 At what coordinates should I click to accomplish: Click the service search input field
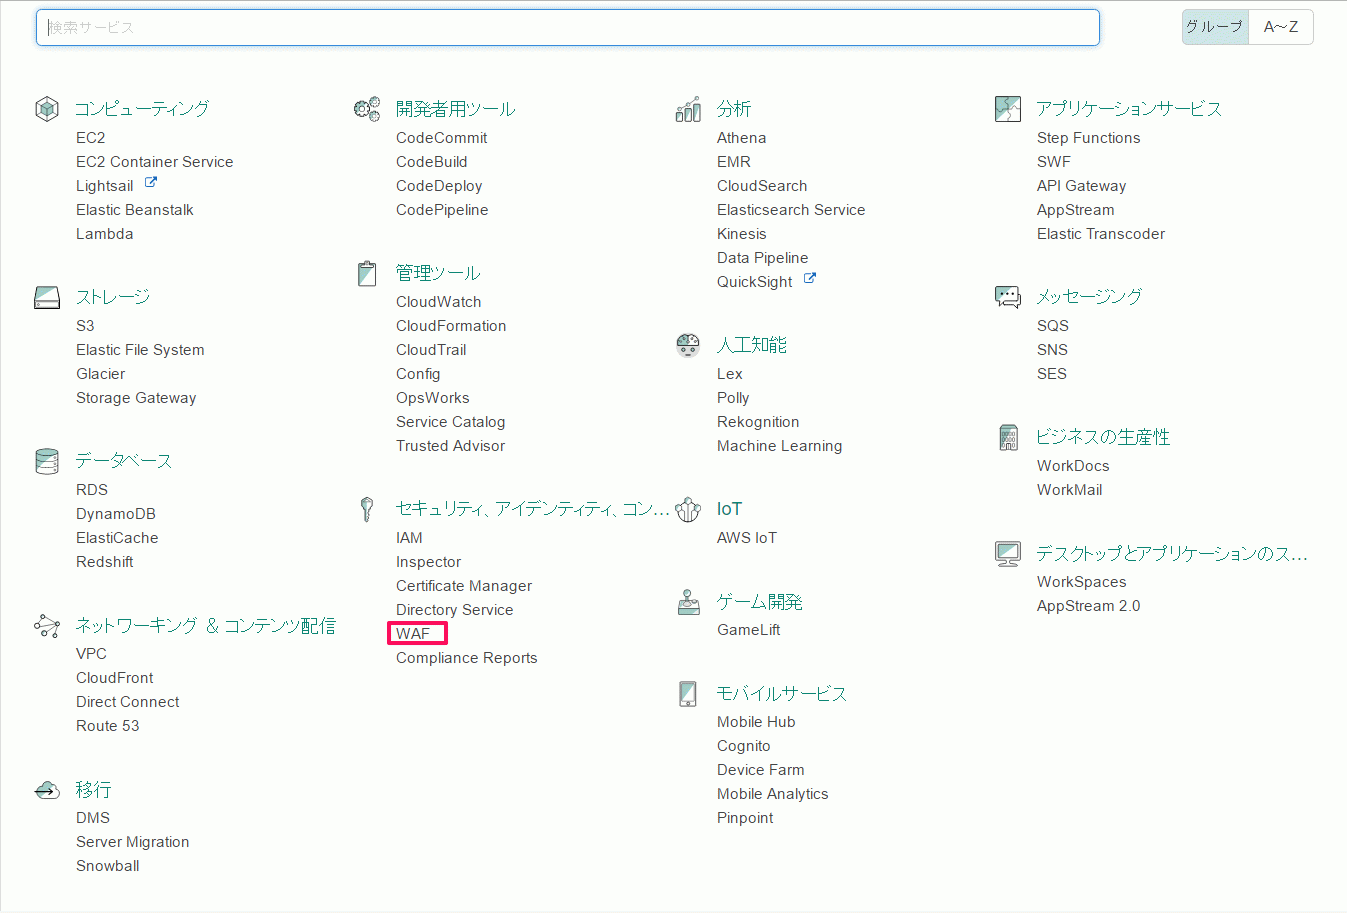tap(568, 27)
